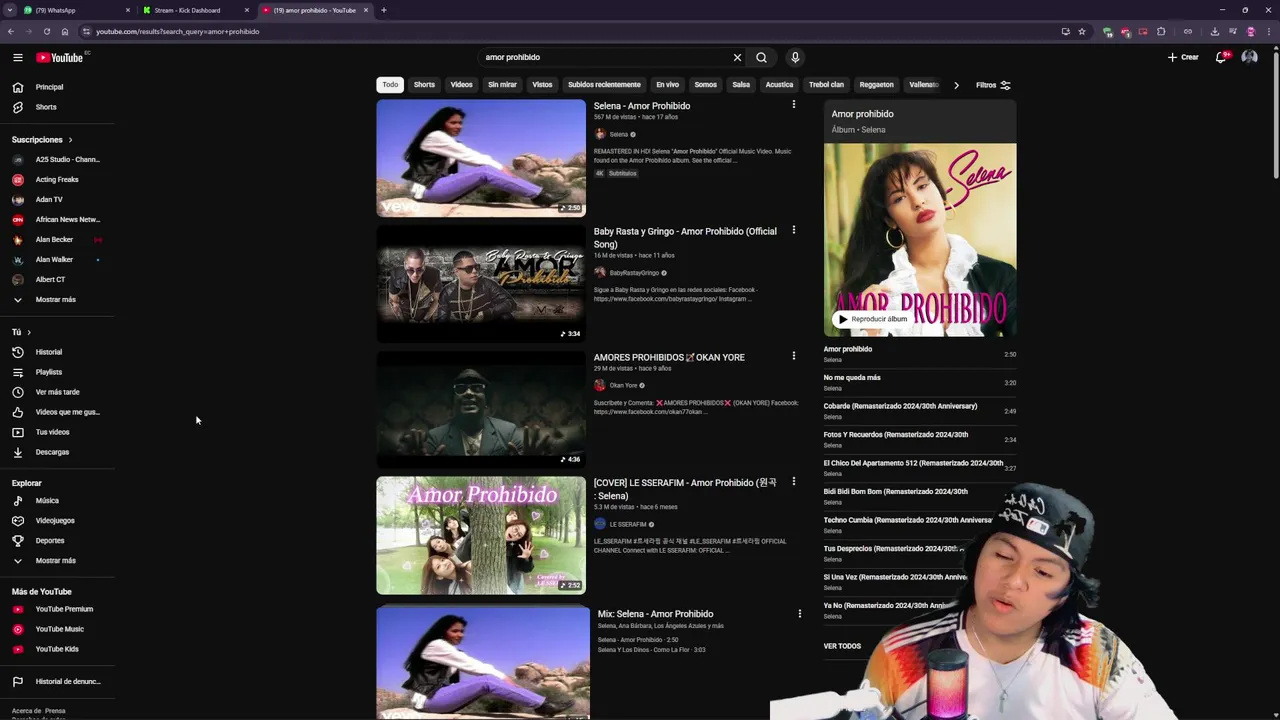
Task: Bookmark this page with star icon
Action: pos(1082,31)
